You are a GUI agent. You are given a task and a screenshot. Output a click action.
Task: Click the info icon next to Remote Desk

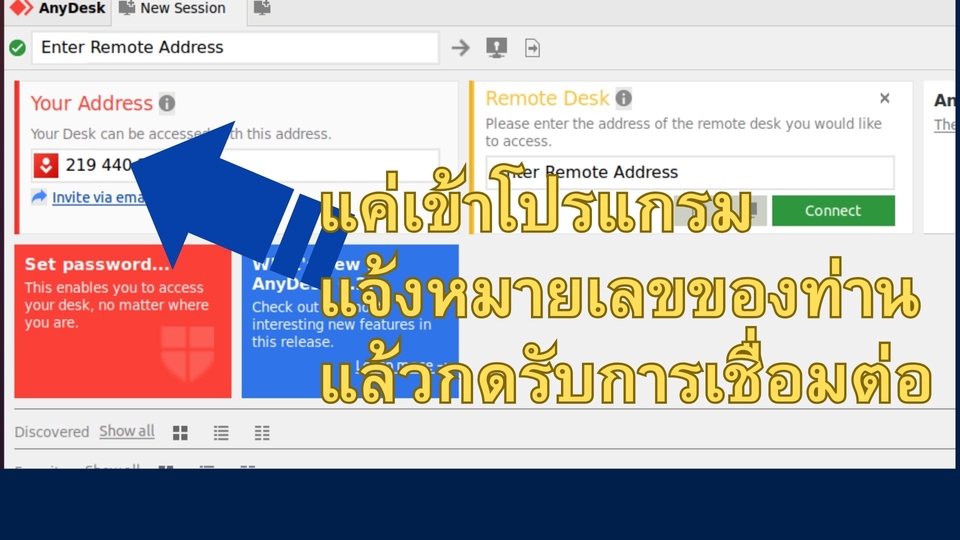click(623, 98)
